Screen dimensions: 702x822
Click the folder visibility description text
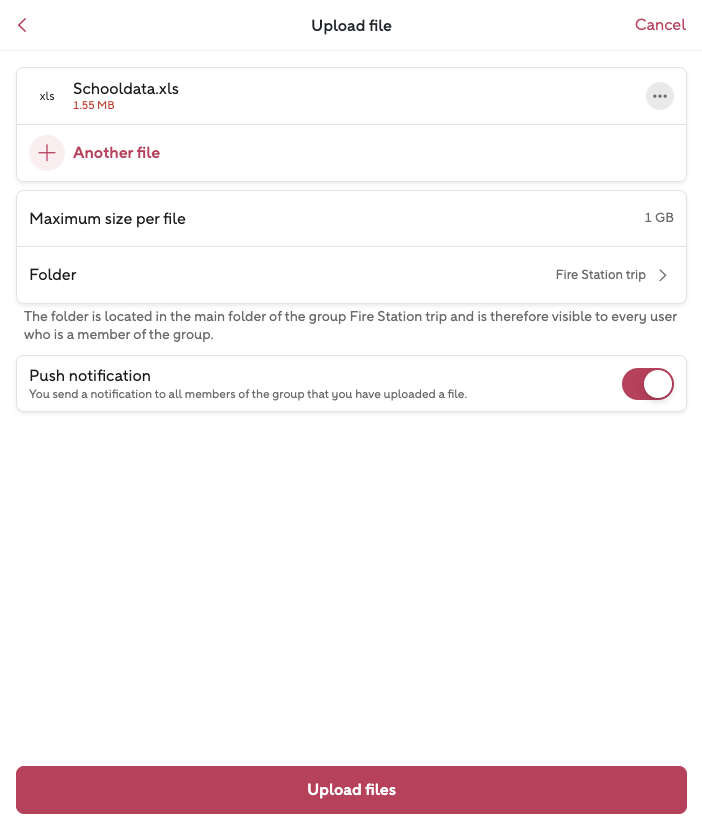click(350, 325)
